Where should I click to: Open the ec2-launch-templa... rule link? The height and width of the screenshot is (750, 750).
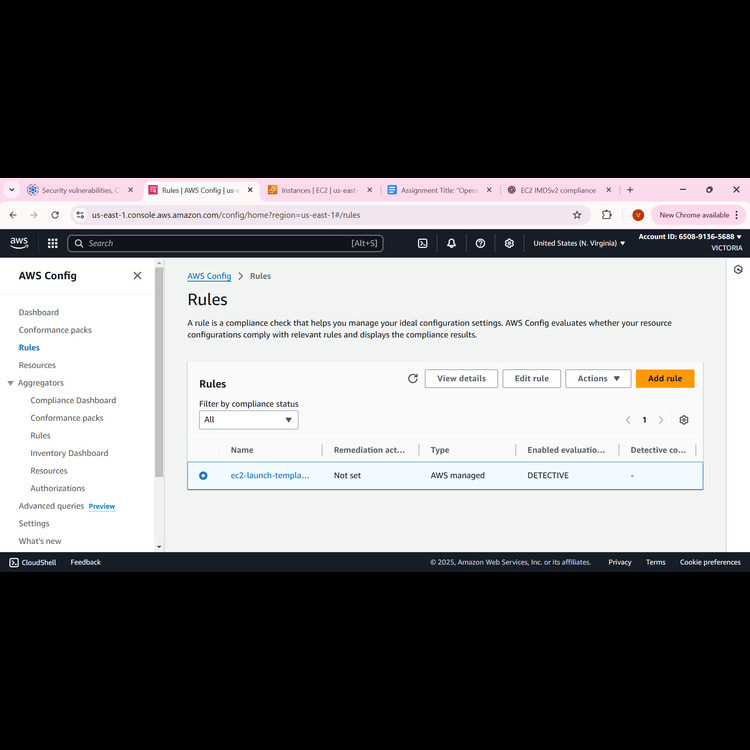(x=270, y=475)
